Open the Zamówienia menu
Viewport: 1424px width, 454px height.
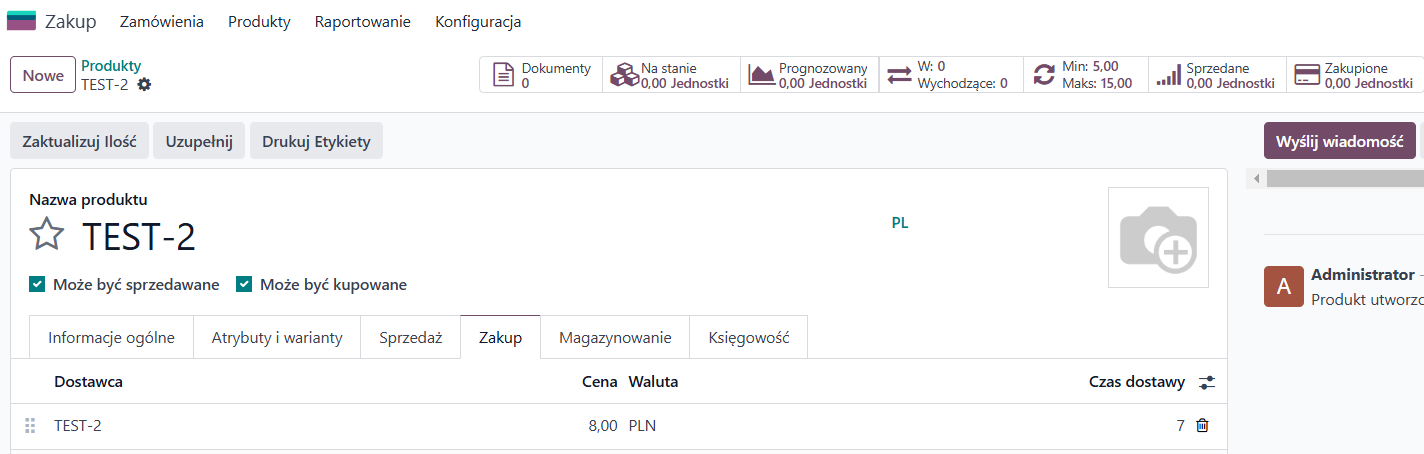(161, 22)
